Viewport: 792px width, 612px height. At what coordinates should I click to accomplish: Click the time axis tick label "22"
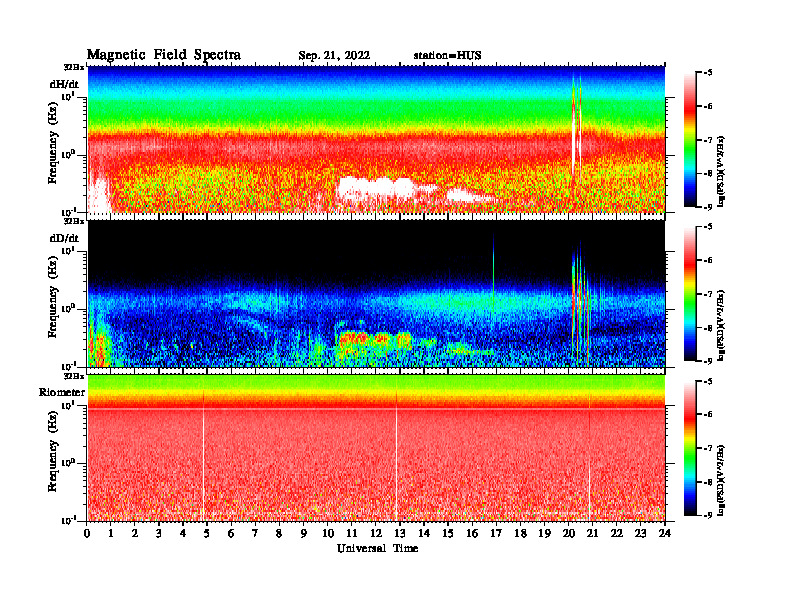point(616,533)
